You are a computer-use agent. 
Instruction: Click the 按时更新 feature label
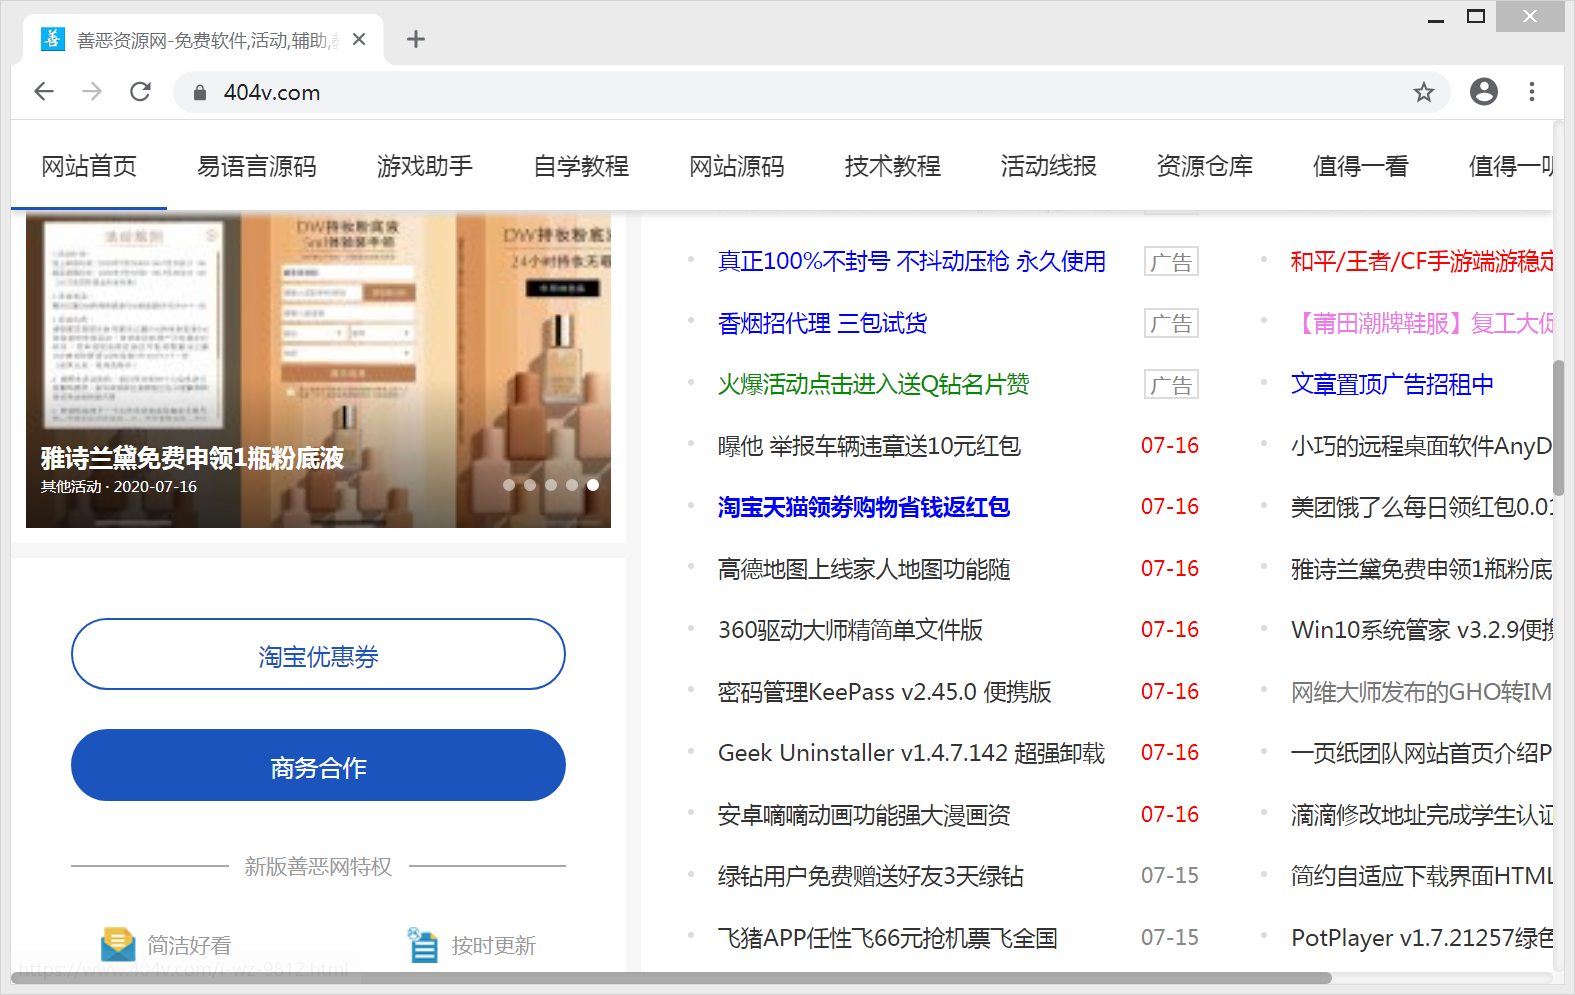tap(493, 945)
